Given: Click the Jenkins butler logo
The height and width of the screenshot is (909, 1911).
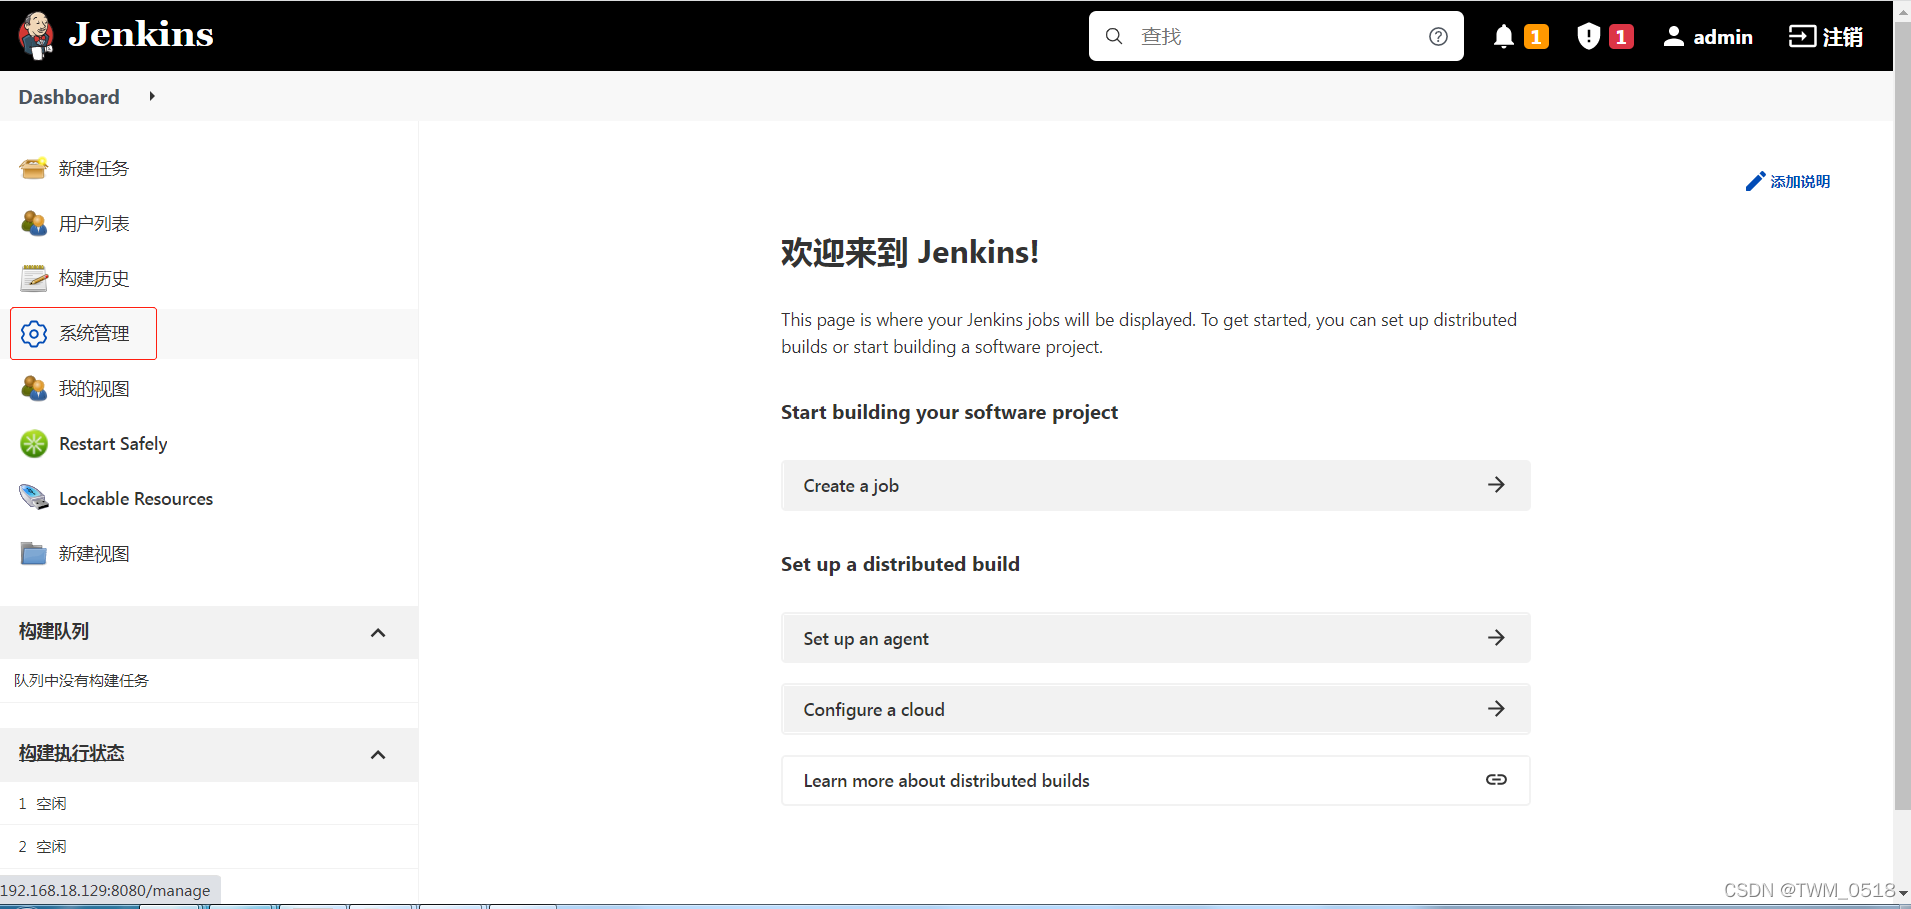Looking at the screenshot, I should (x=37, y=36).
